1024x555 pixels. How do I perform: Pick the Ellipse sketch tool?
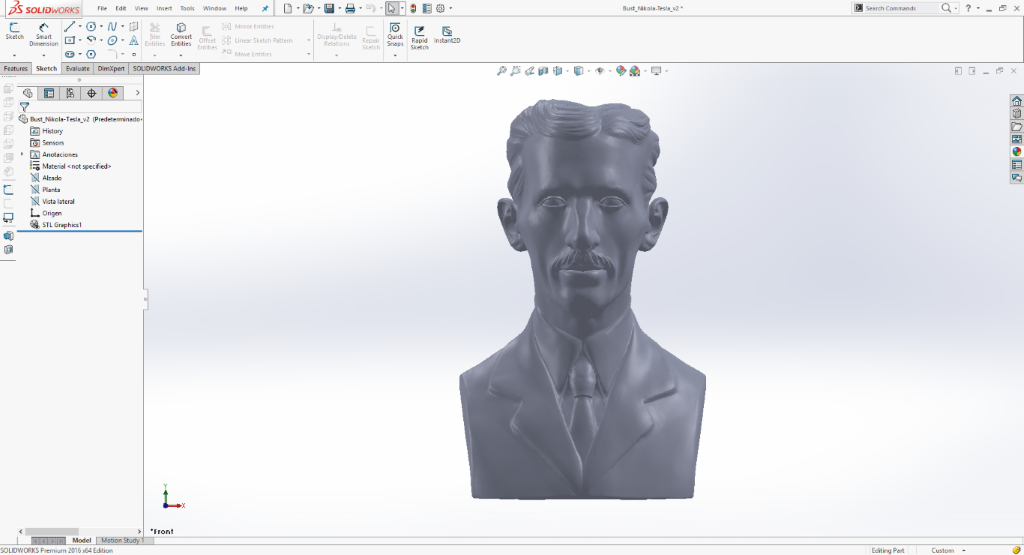click(x=112, y=40)
